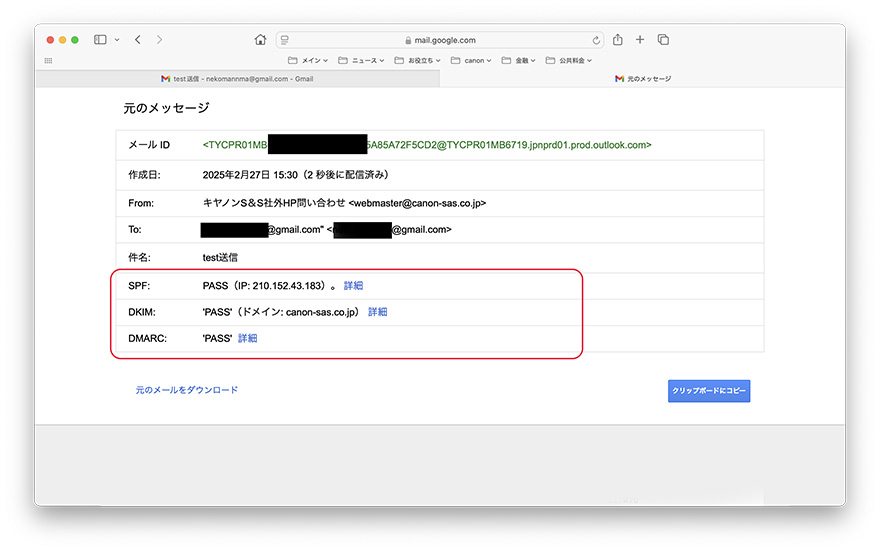Go back with the back arrow

[137, 40]
